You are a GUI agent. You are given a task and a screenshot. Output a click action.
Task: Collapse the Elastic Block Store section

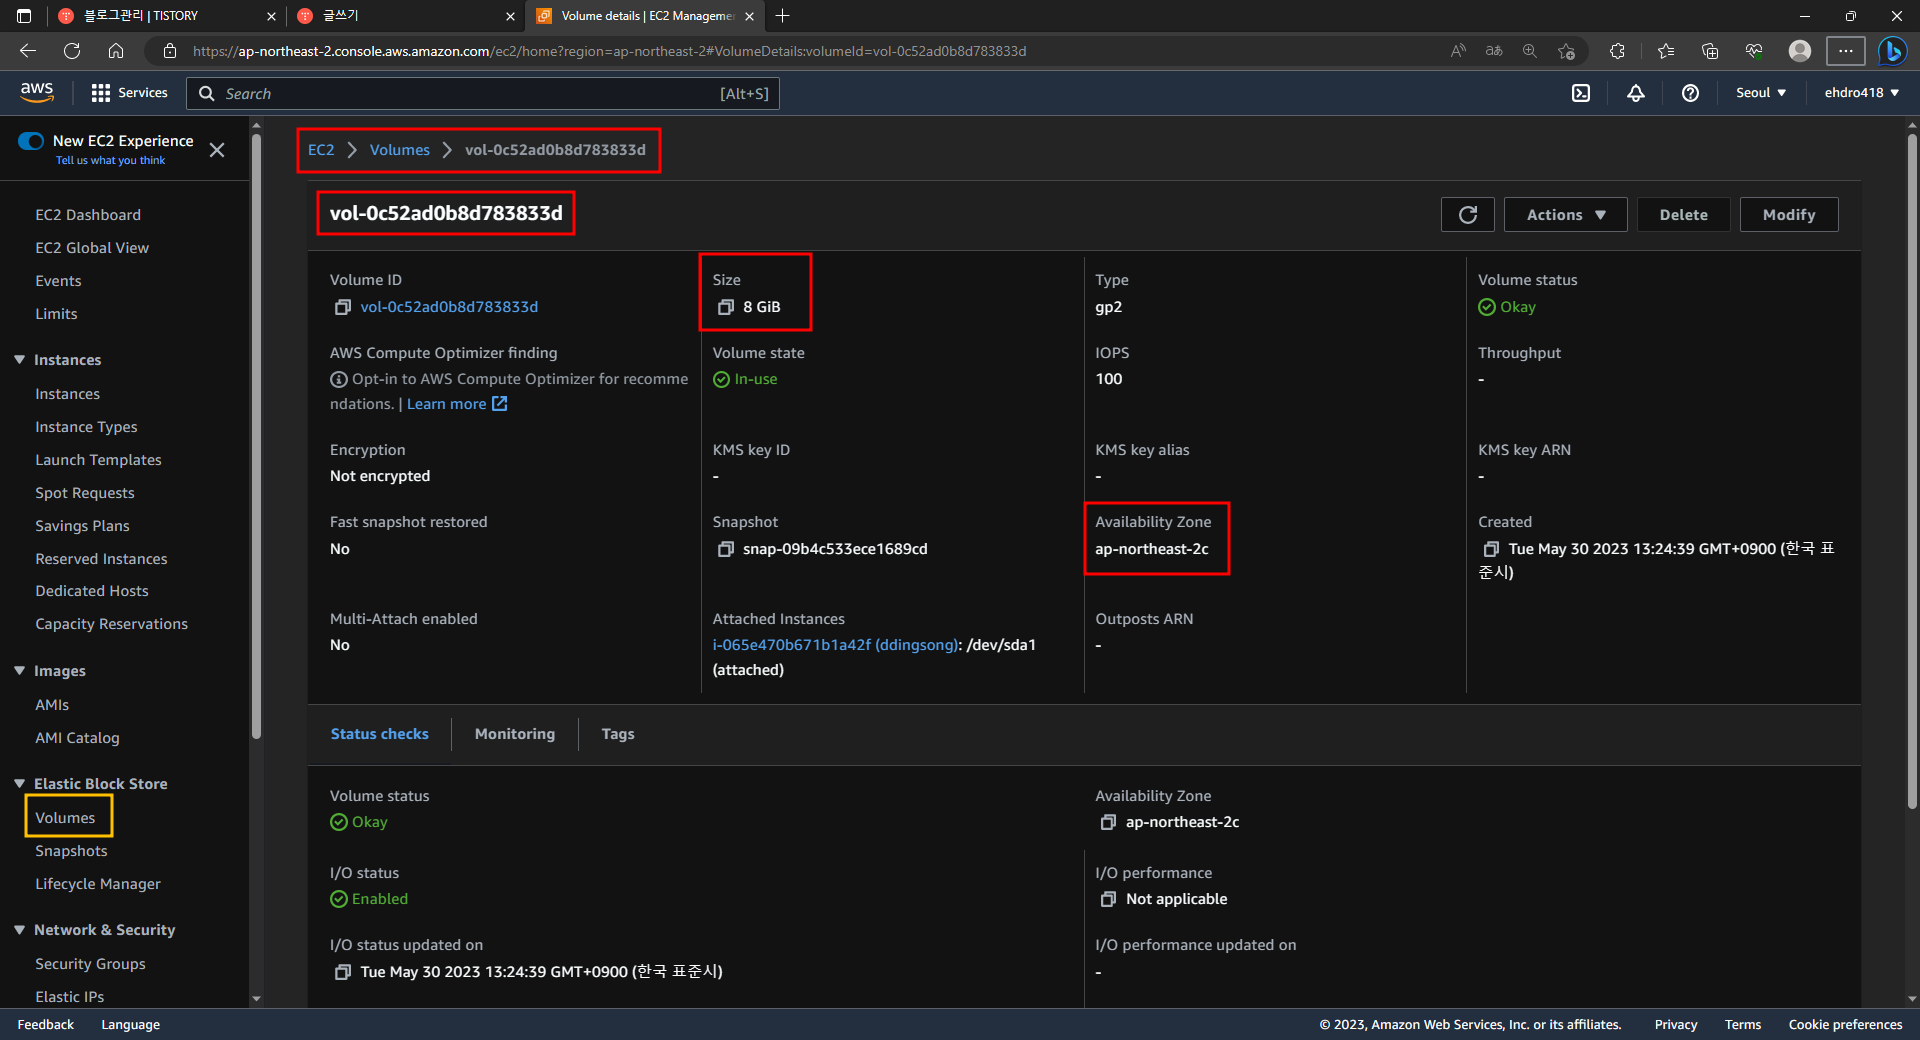point(19,784)
